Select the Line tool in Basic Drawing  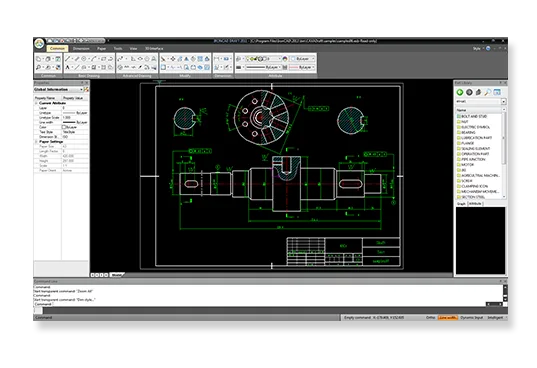[68, 59]
